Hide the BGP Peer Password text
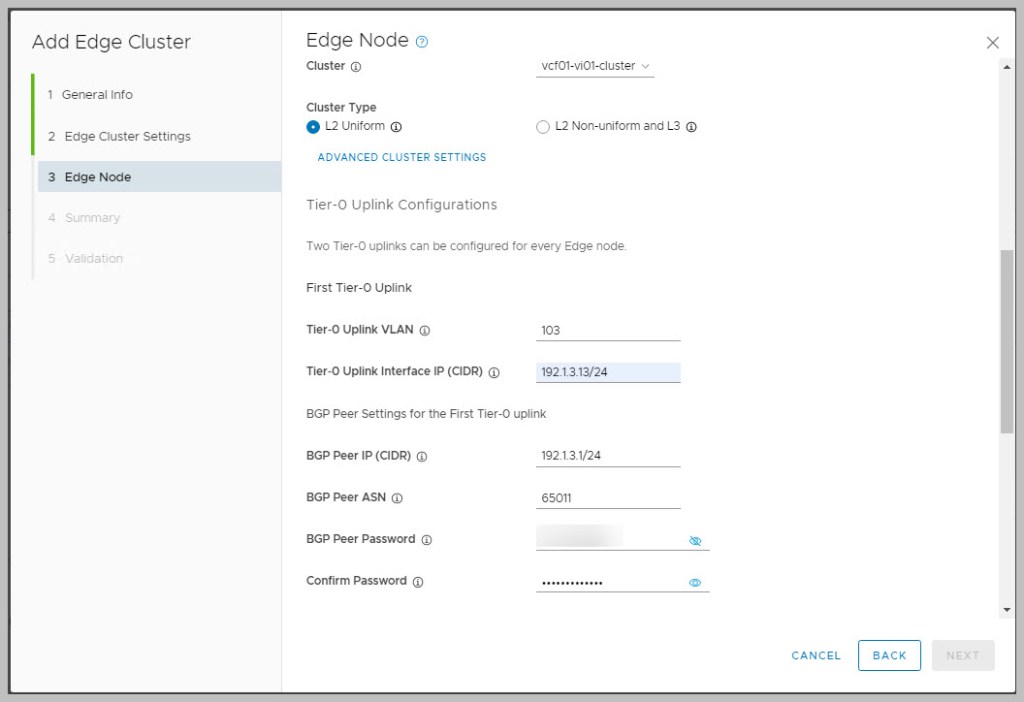Viewport: 1024px width, 702px height. 695,541
